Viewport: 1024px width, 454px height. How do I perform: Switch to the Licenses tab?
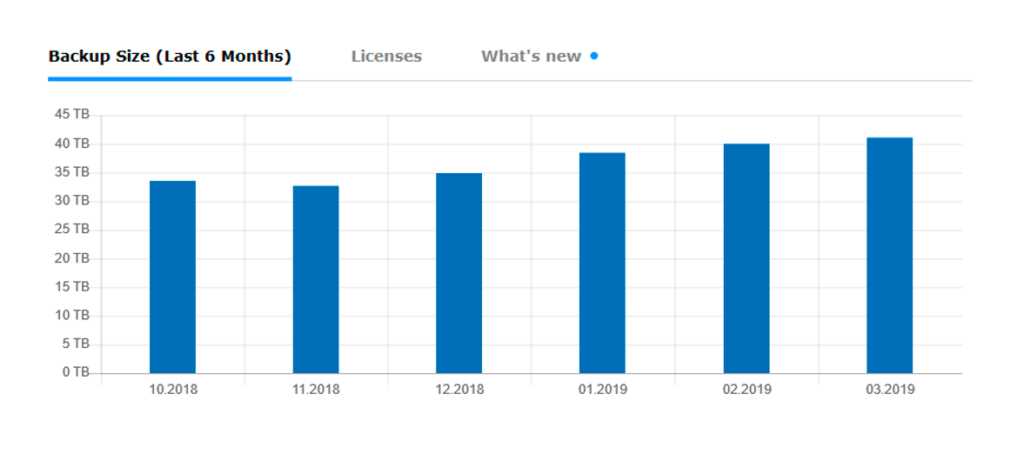387,56
